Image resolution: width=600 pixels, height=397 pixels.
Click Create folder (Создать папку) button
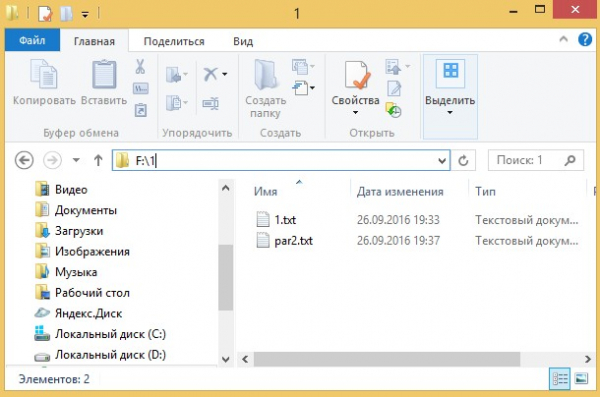pos(266,88)
